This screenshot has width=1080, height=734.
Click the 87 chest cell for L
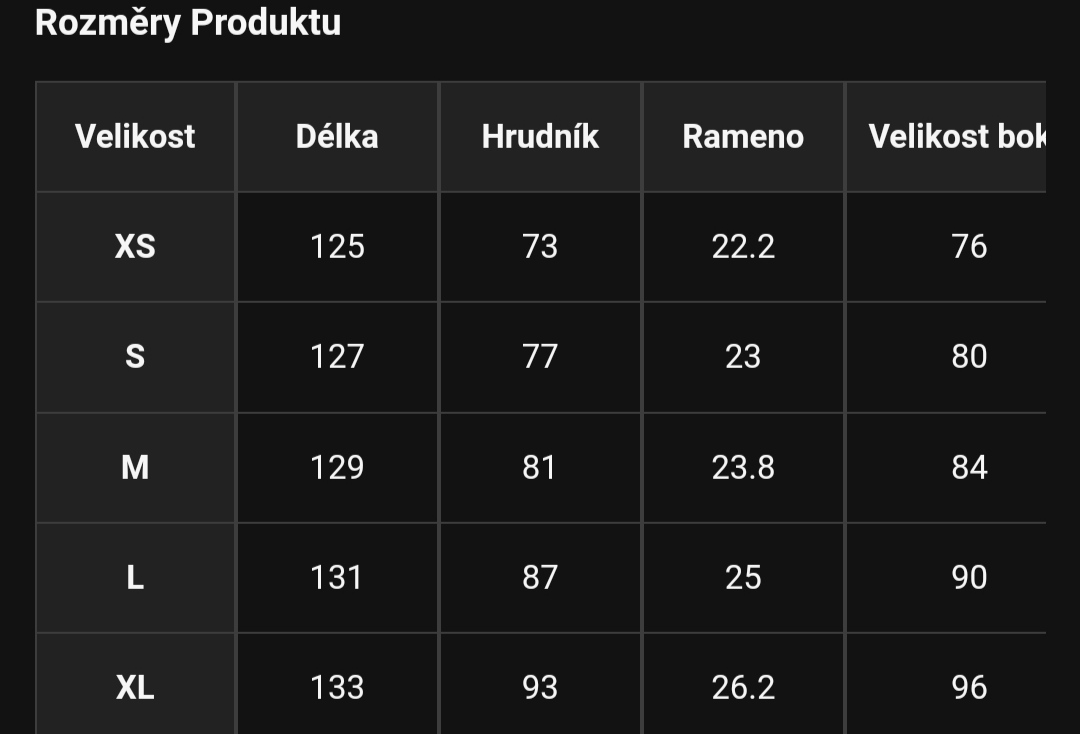(x=540, y=578)
